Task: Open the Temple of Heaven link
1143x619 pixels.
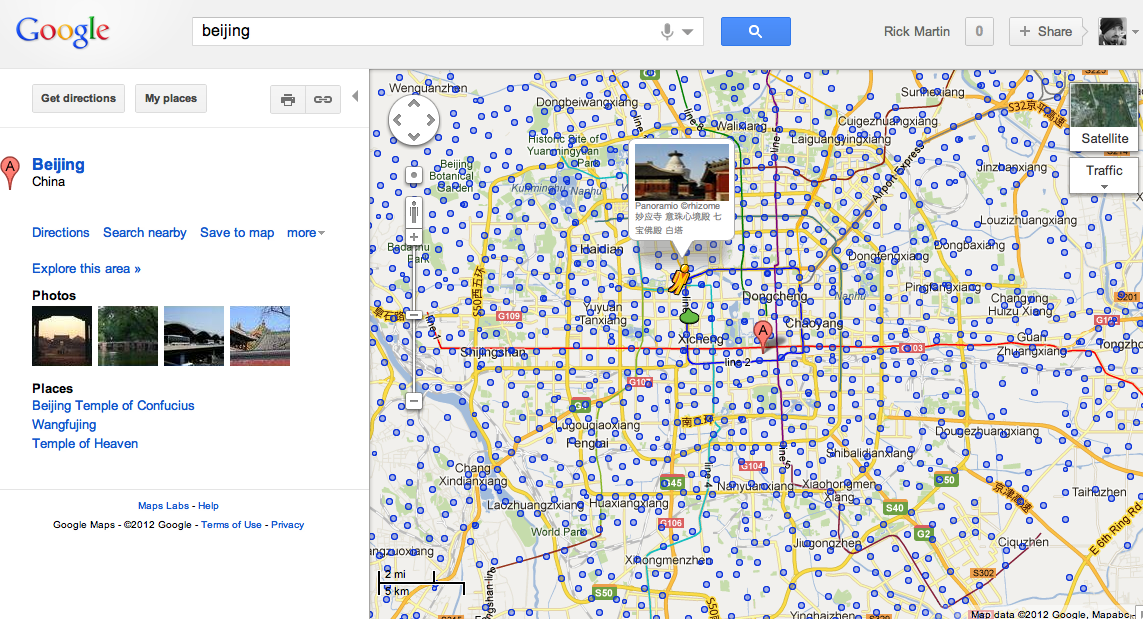Action: [x=85, y=443]
